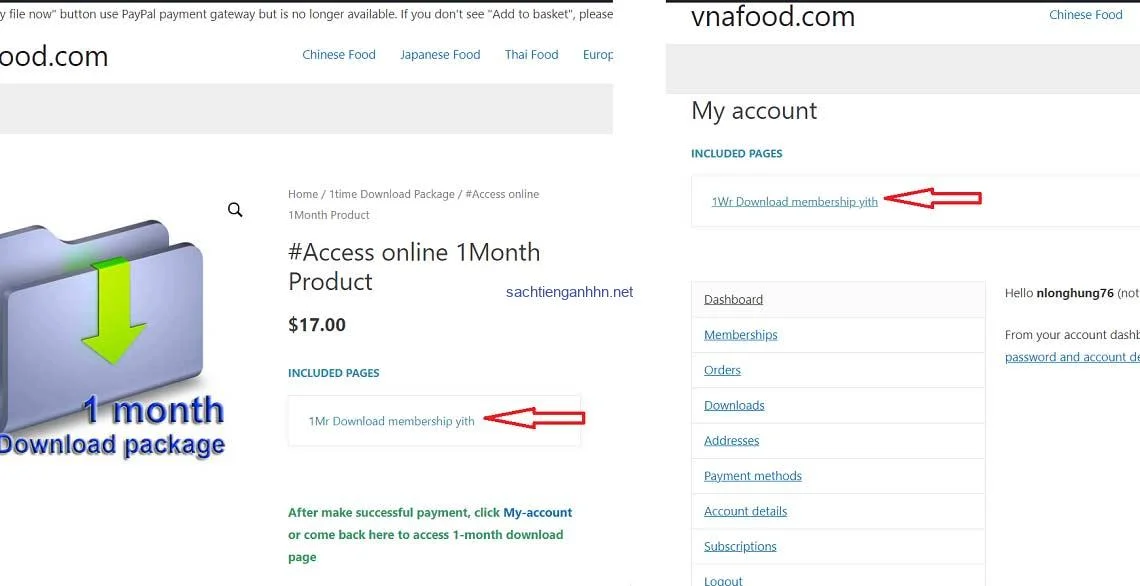Click the magnifier zoom icon on product image

pos(235,210)
